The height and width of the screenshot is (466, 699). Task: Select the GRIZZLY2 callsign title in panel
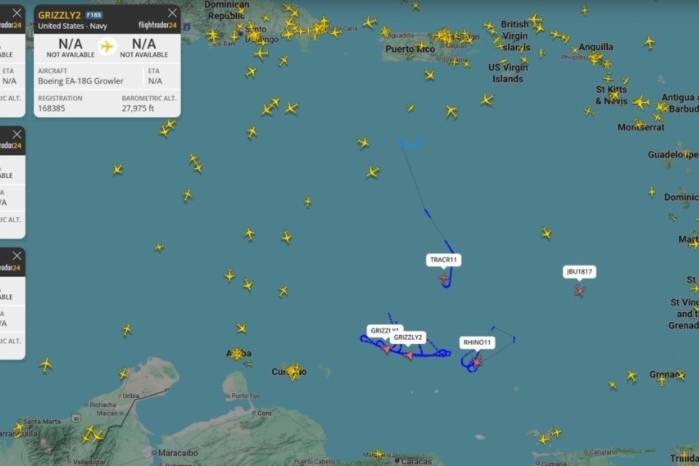(x=59, y=15)
